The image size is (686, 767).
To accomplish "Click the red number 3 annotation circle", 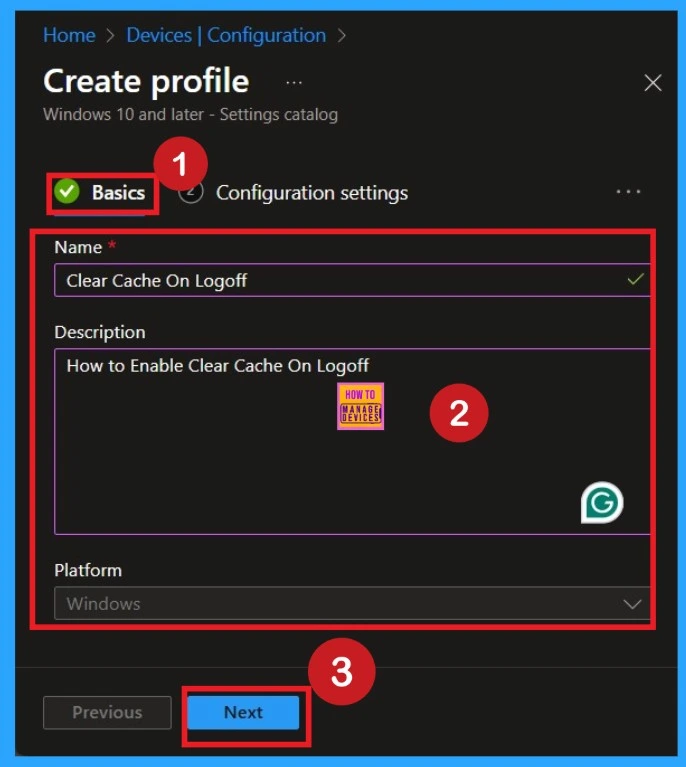I will click(341, 673).
